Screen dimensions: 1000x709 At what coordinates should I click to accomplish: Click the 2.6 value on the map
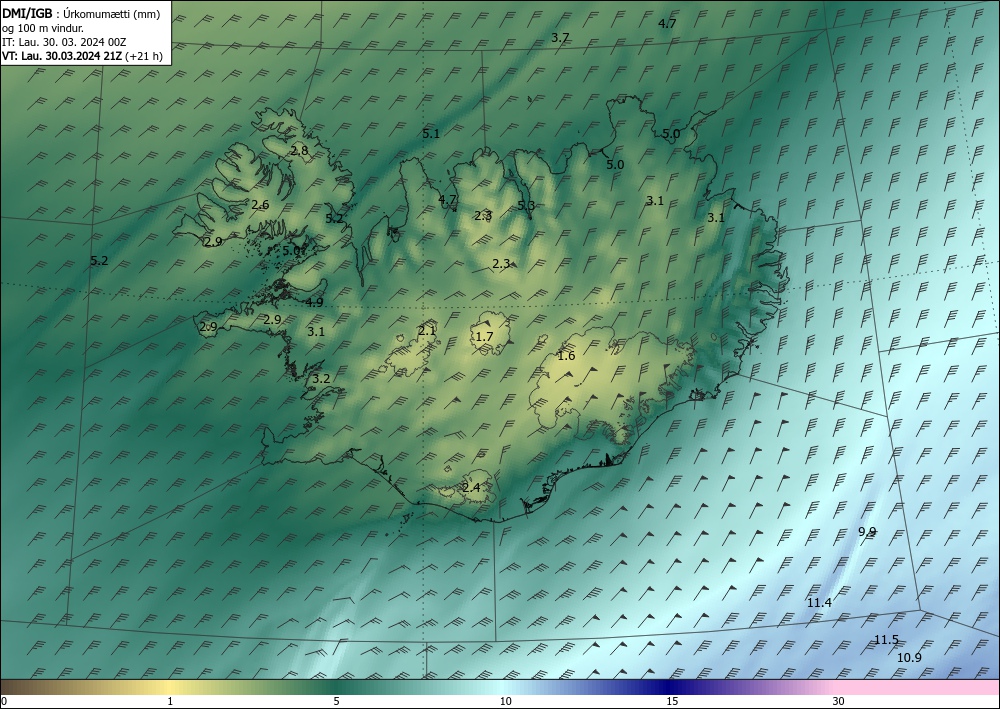[260, 205]
